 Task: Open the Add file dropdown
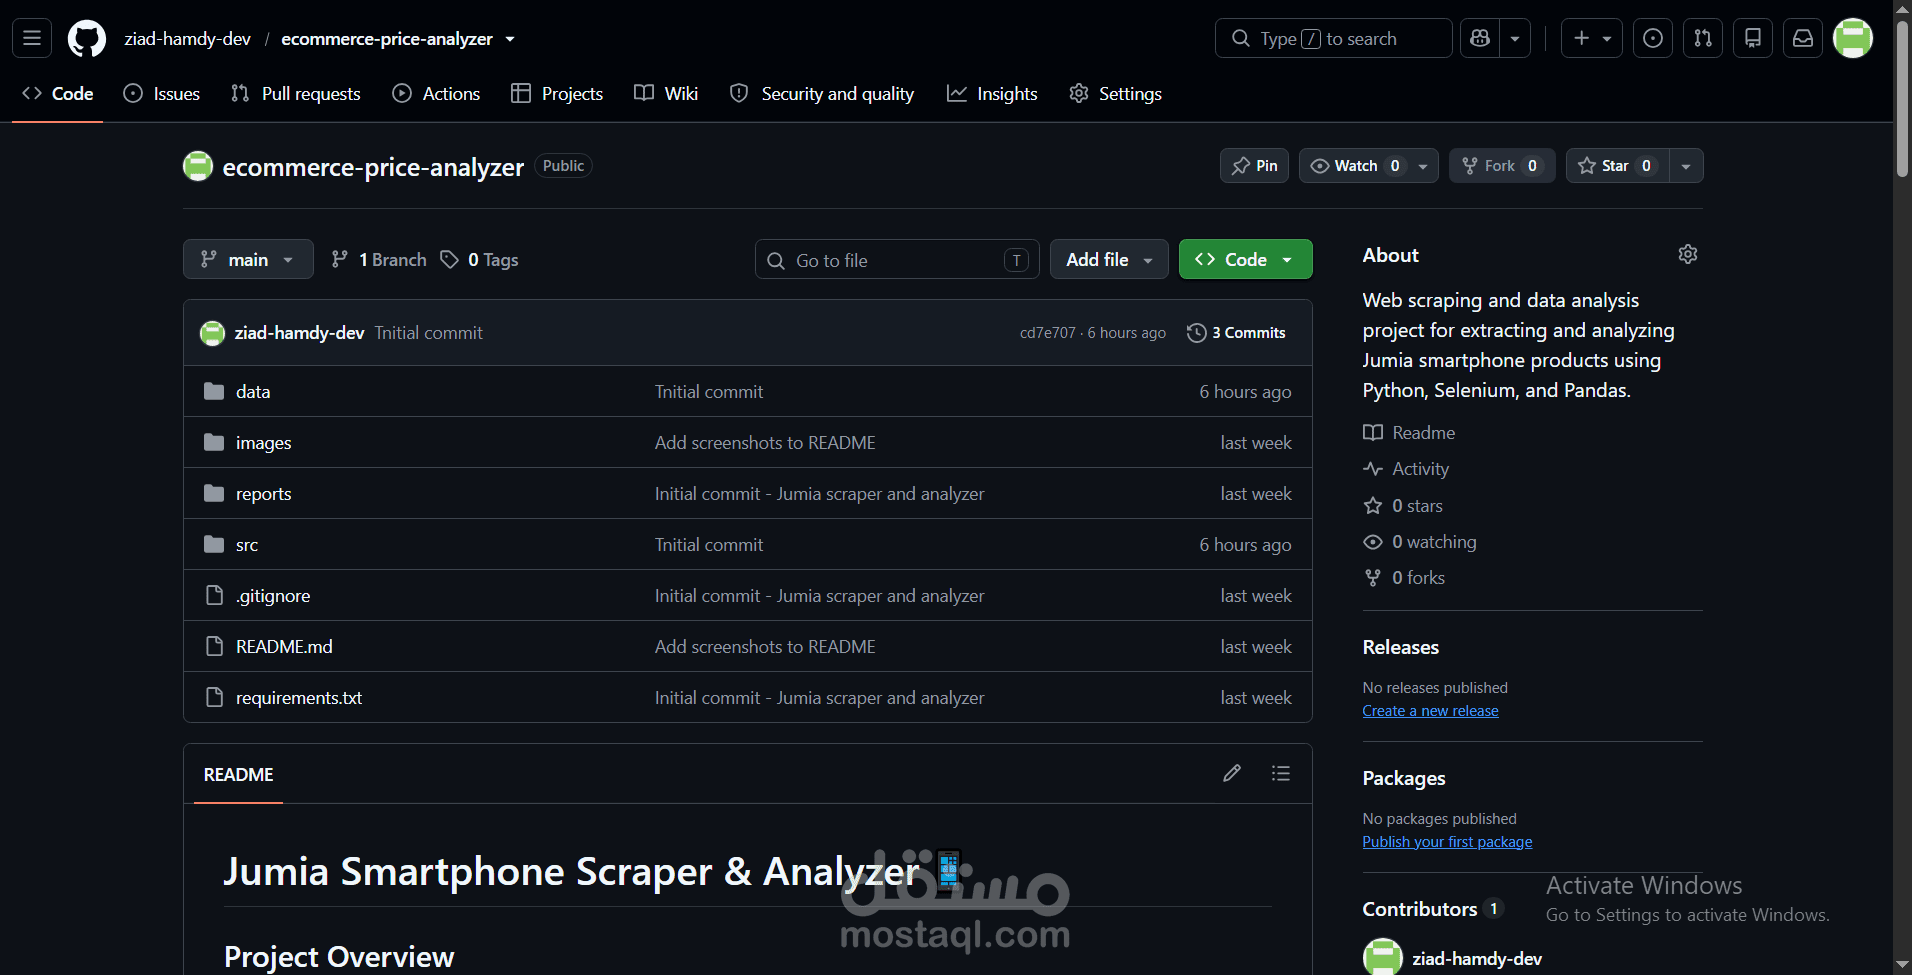(1109, 260)
